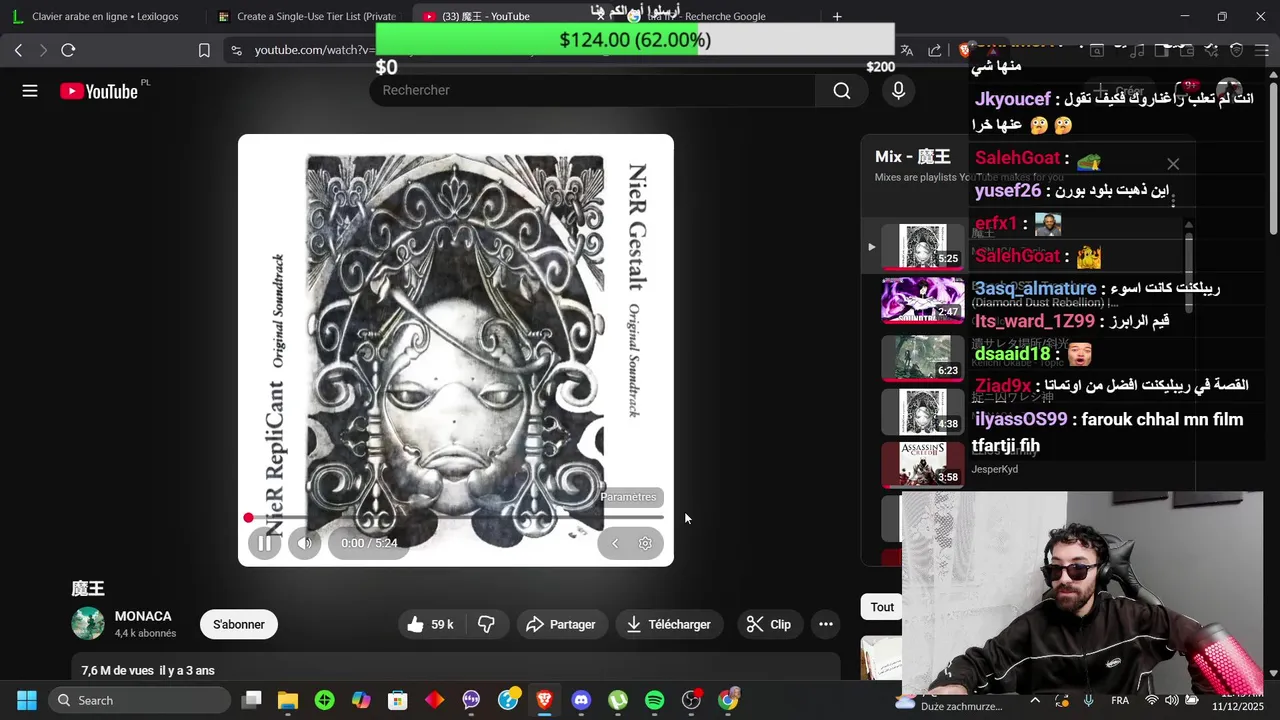
Task: Click the Télécharger download button
Action: [x=669, y=624]
